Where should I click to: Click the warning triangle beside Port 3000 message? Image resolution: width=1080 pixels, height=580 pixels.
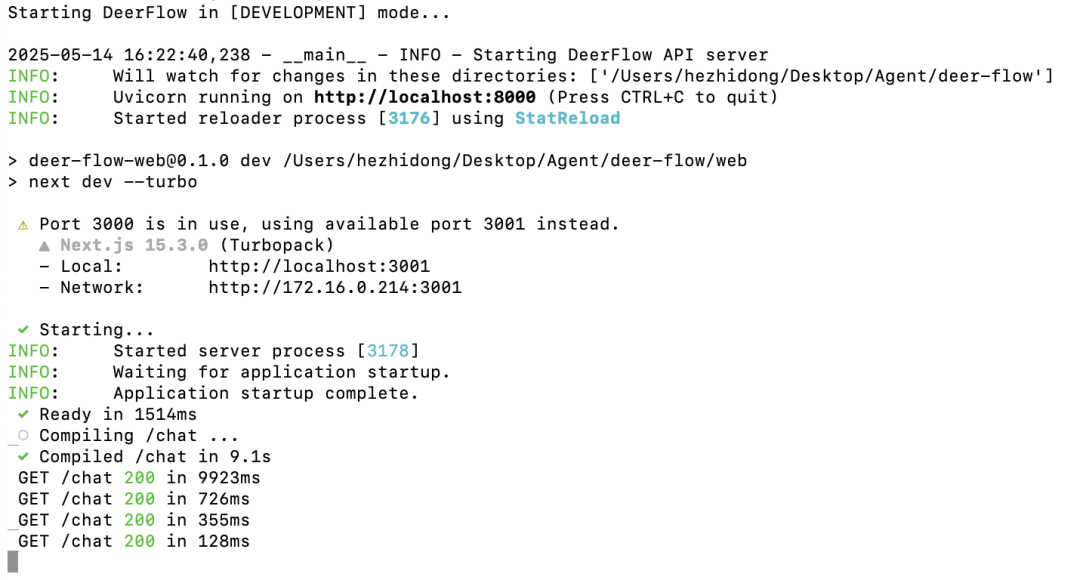click(22, 225)
